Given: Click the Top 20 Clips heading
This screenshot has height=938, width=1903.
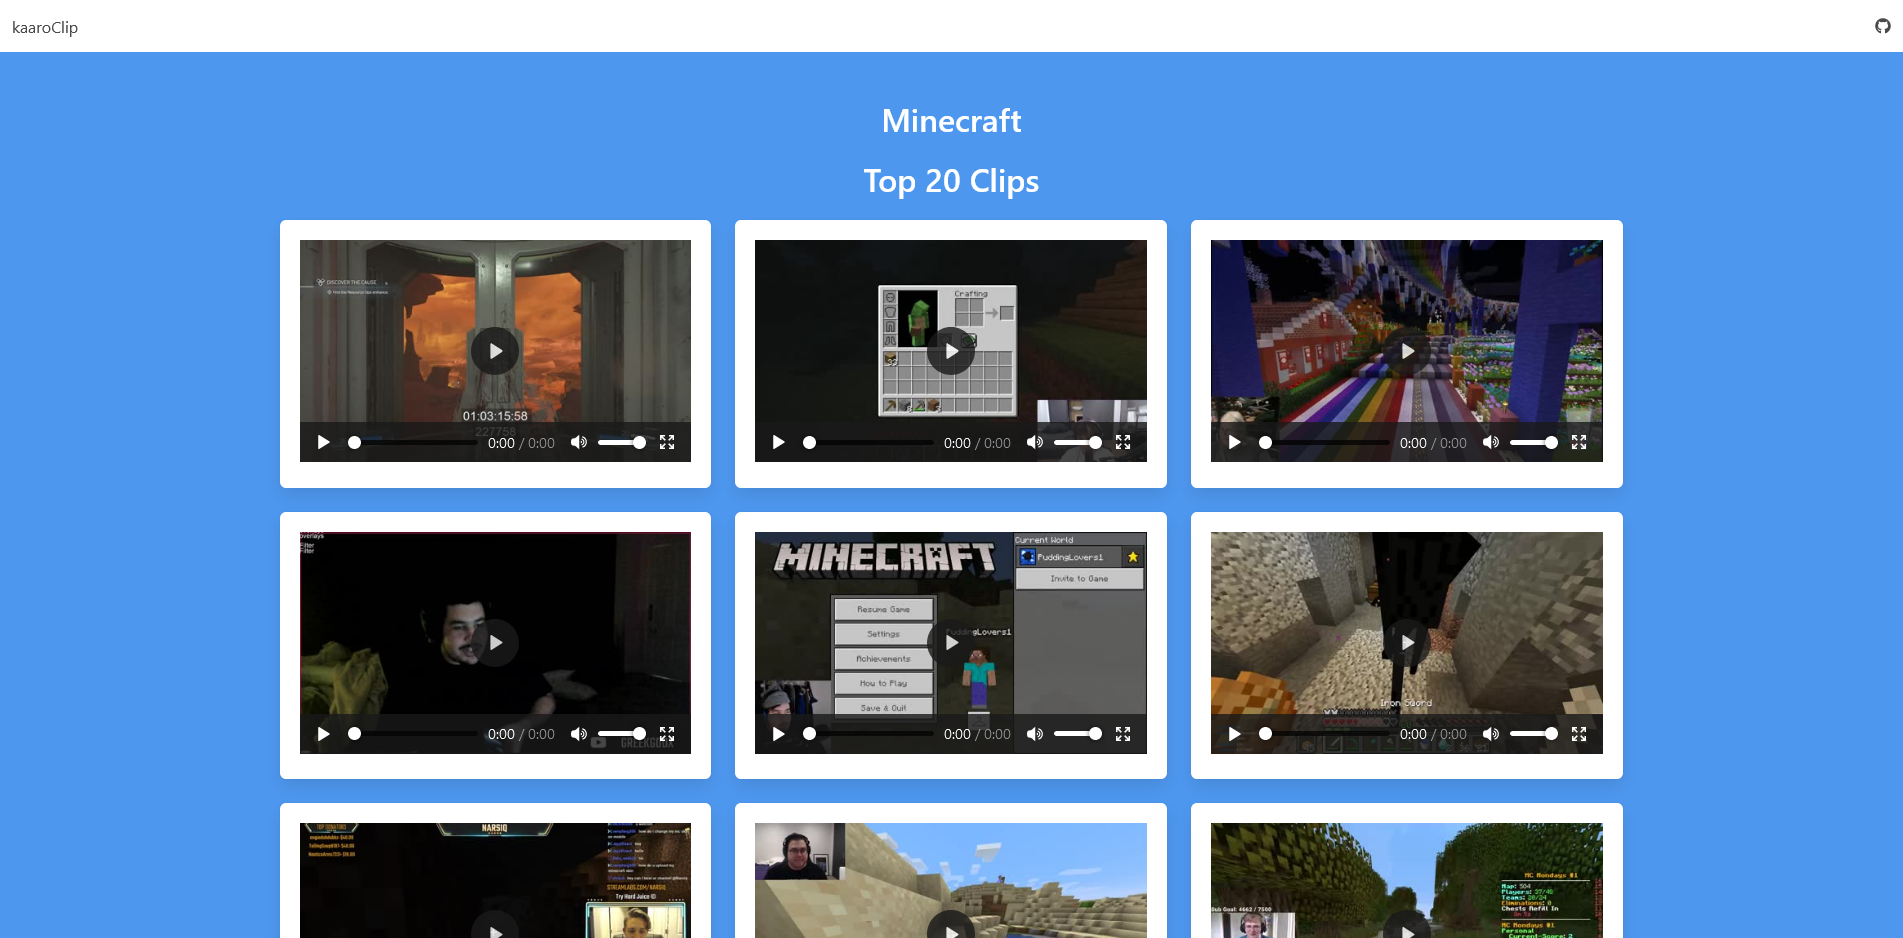Looking at the screenshot, I should (951, 181).
